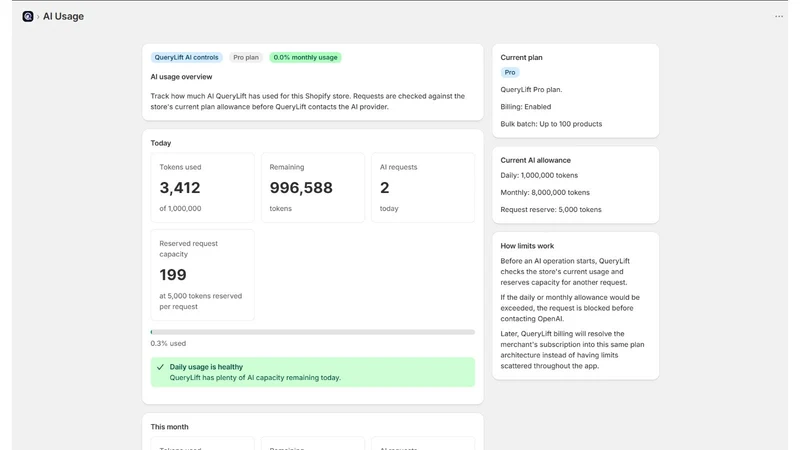Click the 199 reserved request capacity value
Screen dimensions: 800x450
click(172, 275)
